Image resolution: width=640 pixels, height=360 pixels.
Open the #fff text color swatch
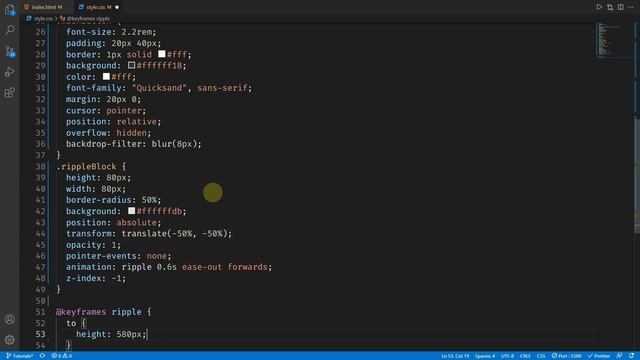point(106,76)
